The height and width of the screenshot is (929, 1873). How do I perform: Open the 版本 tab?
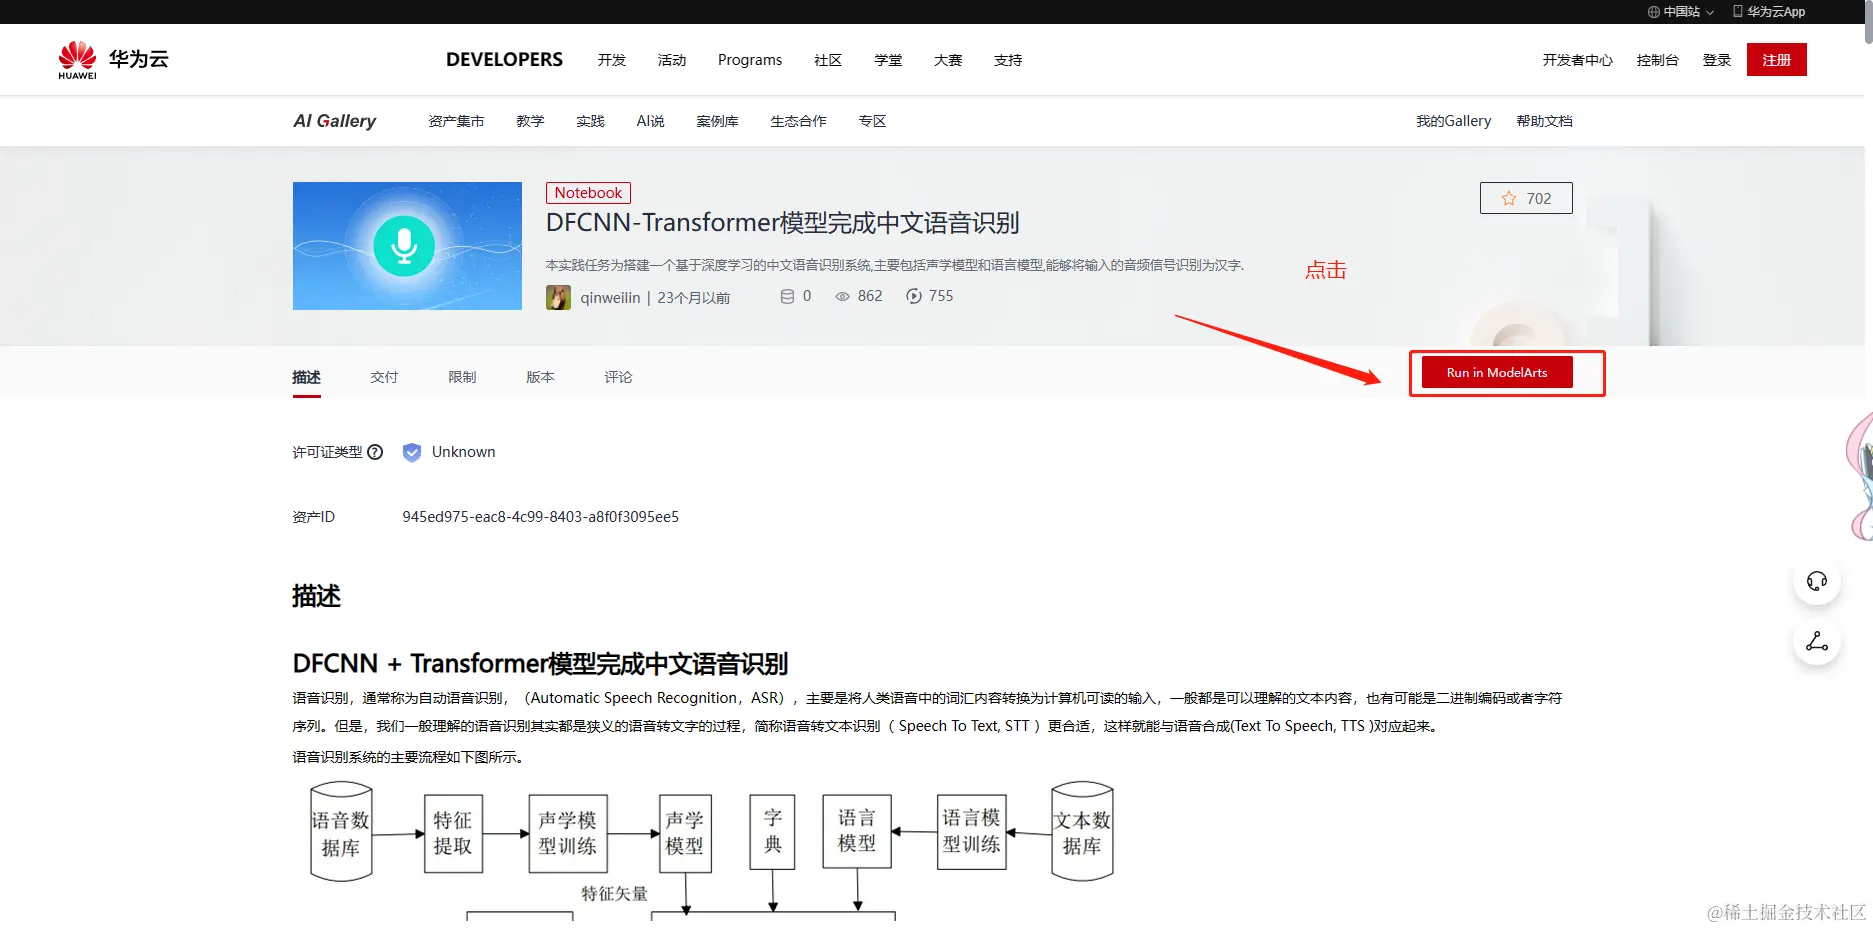click(x=540, y=377)
